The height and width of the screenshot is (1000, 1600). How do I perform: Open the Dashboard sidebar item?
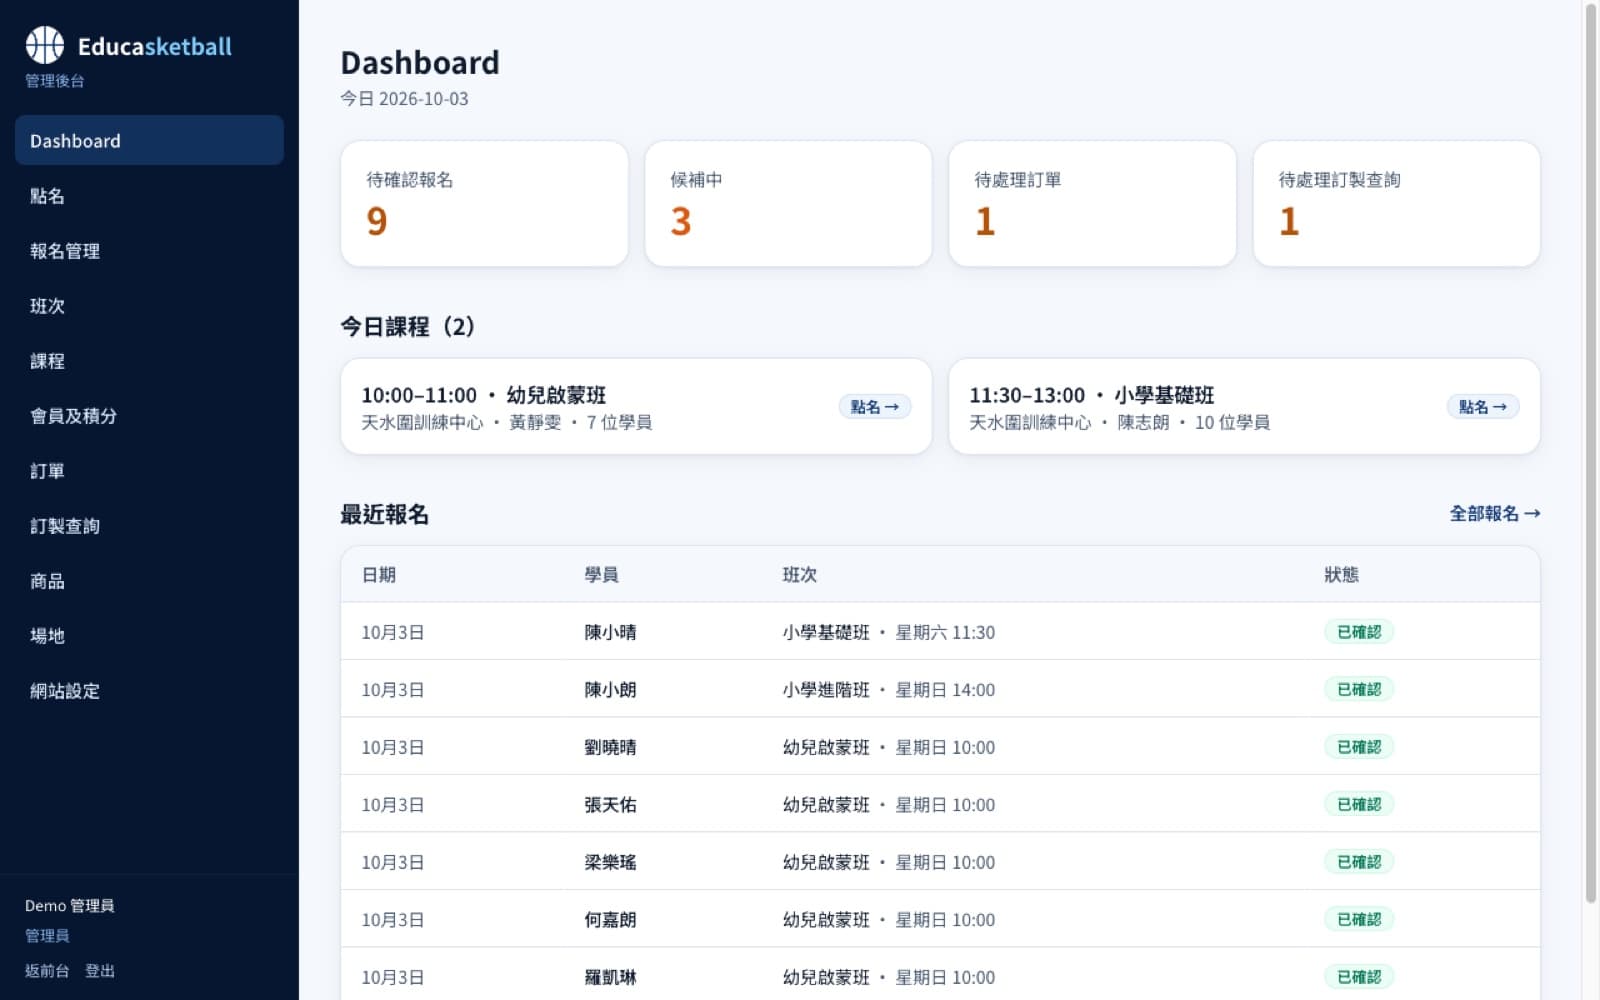coord(149,140)
